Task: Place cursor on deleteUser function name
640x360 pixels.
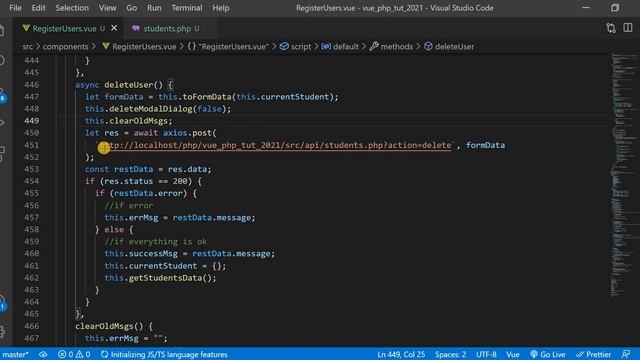Action: coord(129,85)
